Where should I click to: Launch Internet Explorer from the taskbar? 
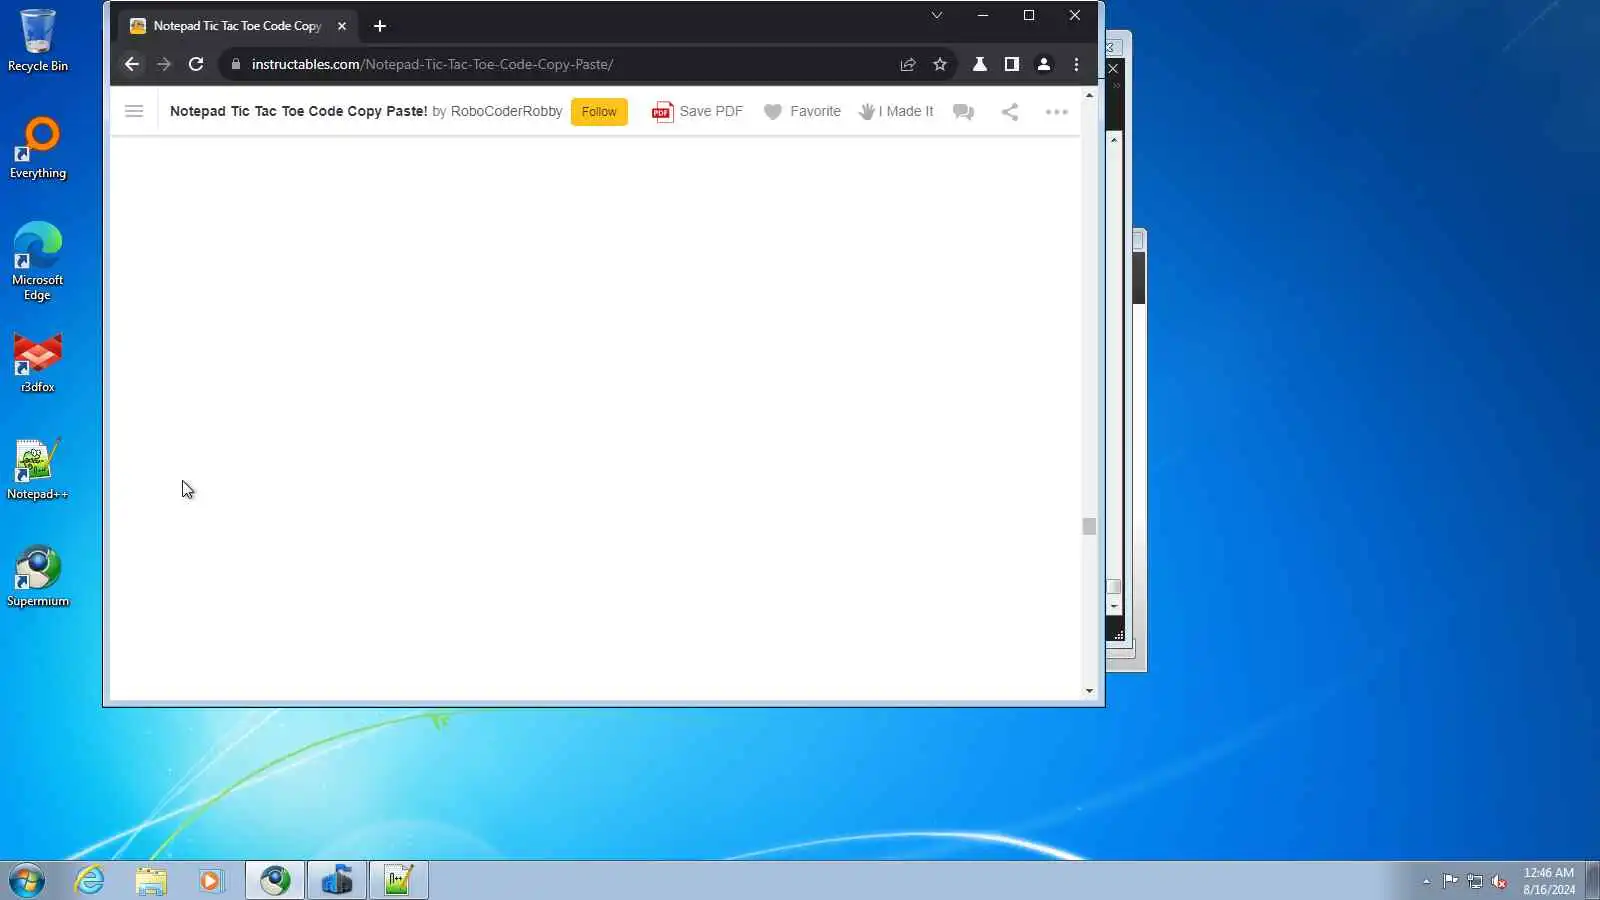click(x=90, y=881)
